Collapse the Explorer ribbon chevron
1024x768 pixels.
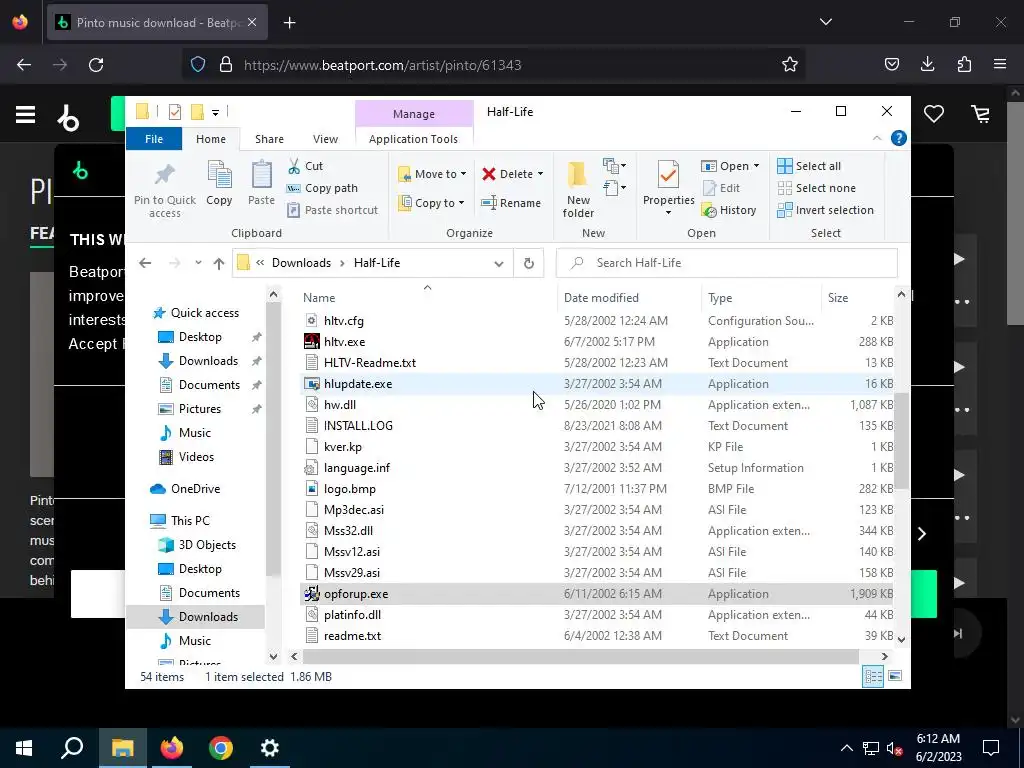tap(877, 138)
